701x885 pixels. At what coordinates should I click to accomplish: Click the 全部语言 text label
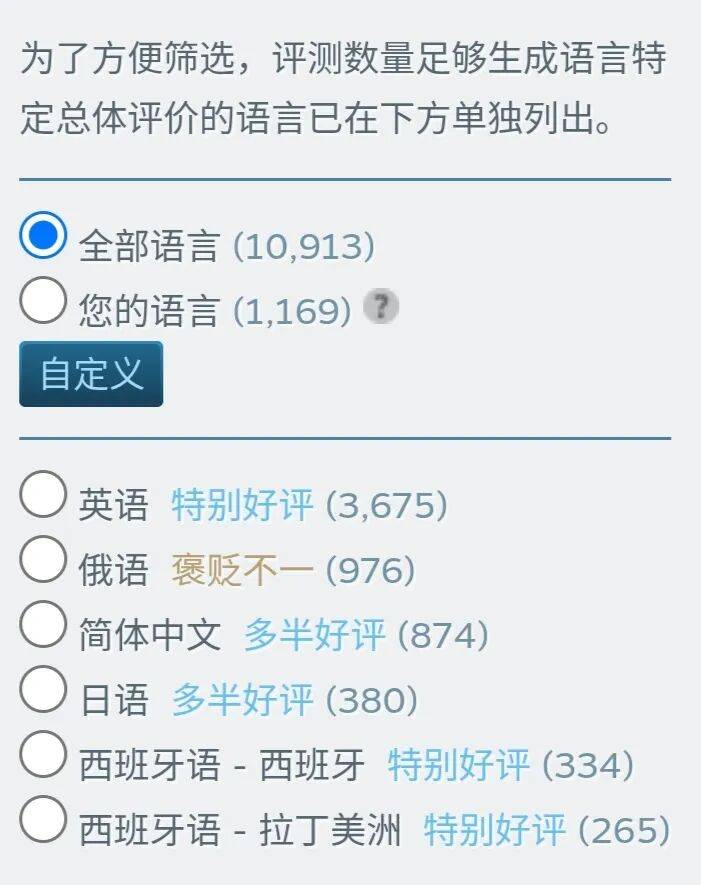148,247
